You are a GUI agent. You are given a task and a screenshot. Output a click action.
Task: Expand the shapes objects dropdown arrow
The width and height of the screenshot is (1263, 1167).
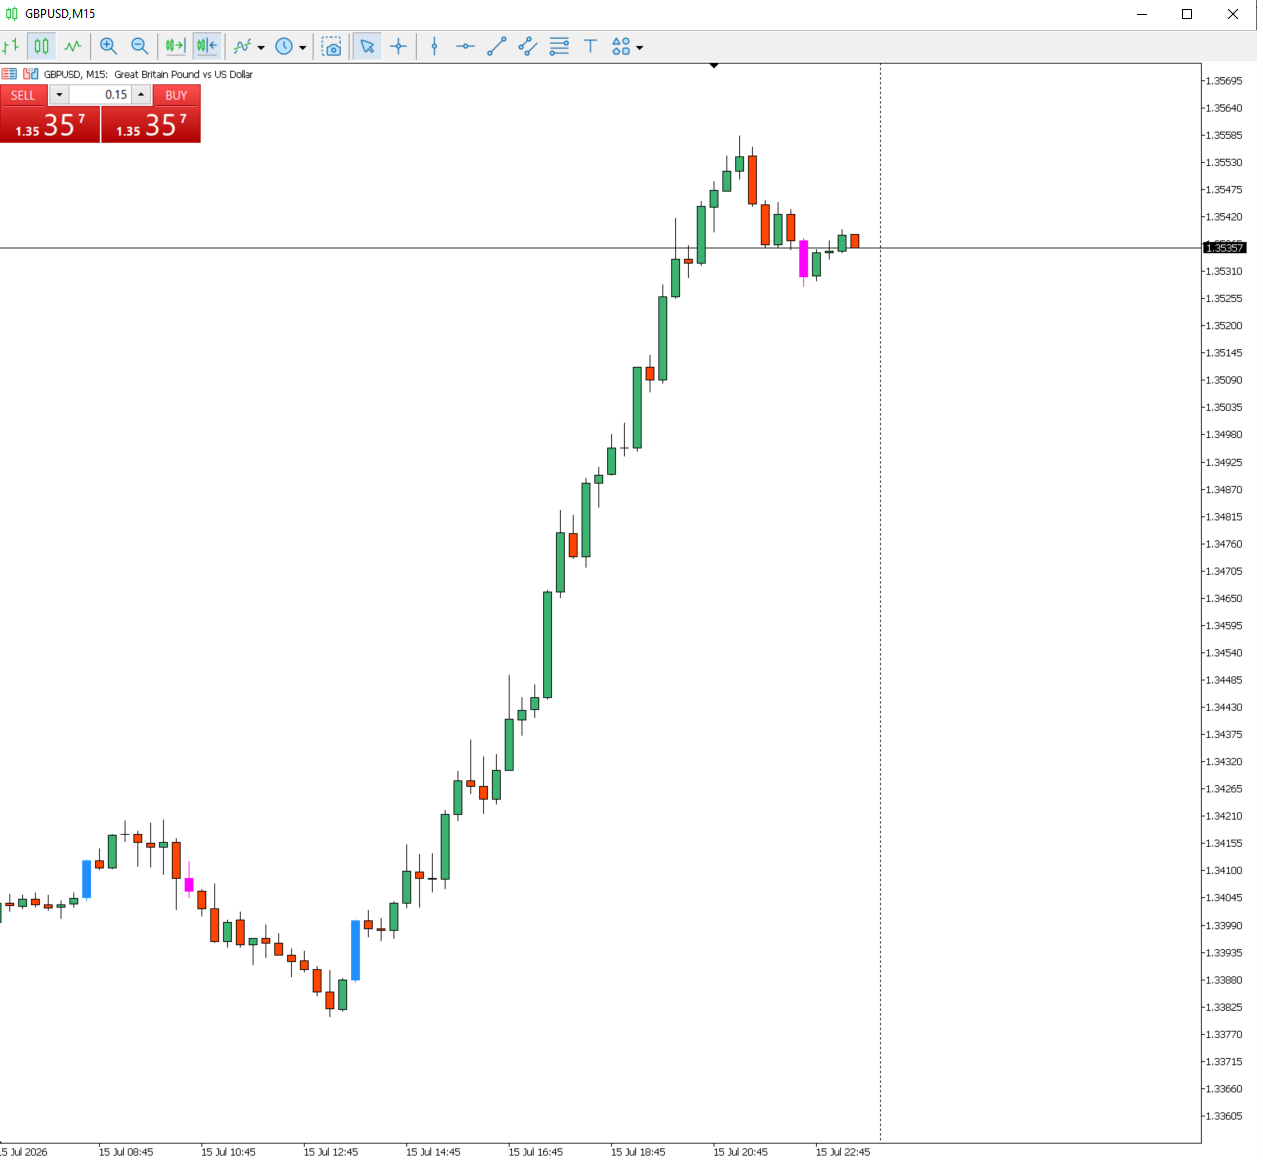coord(640,47)
